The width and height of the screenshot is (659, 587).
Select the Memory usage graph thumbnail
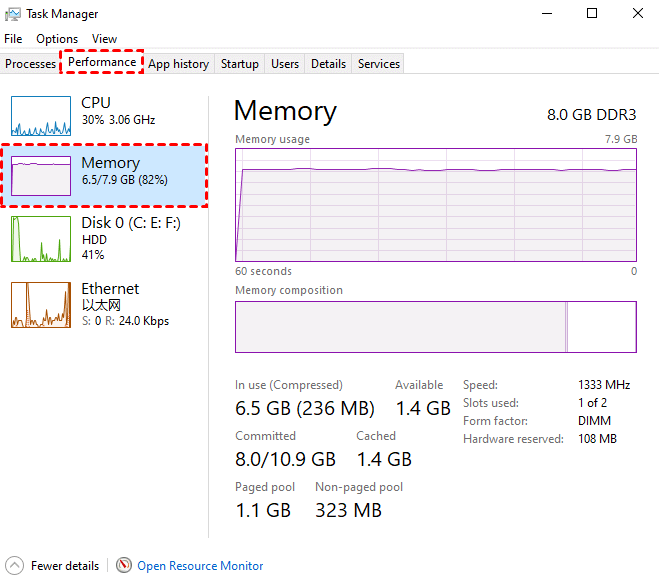pos(41,176)
